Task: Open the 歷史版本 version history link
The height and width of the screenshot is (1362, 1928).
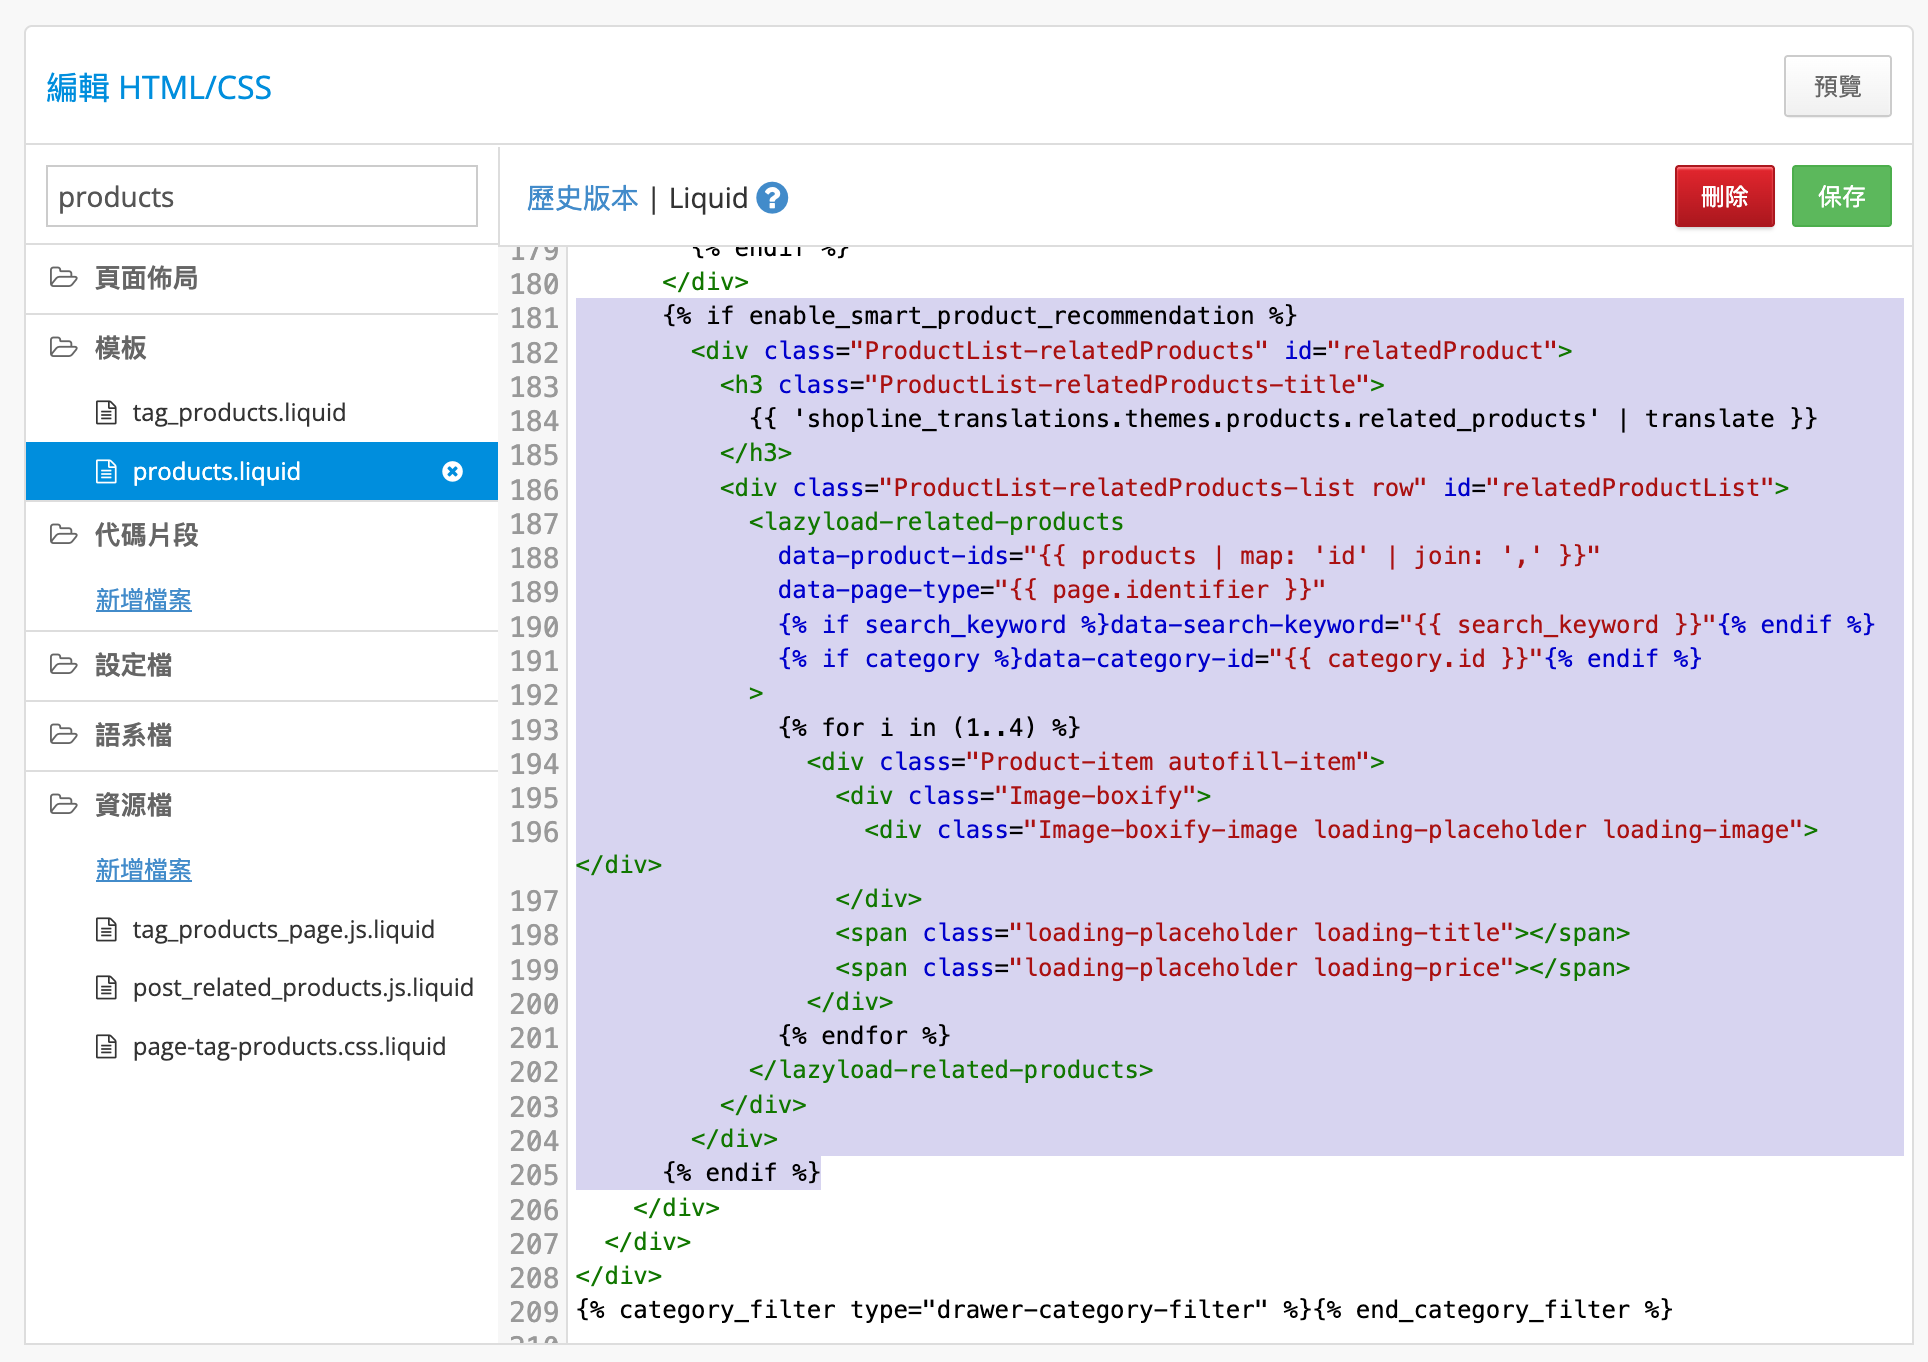Action: [582, 198]
